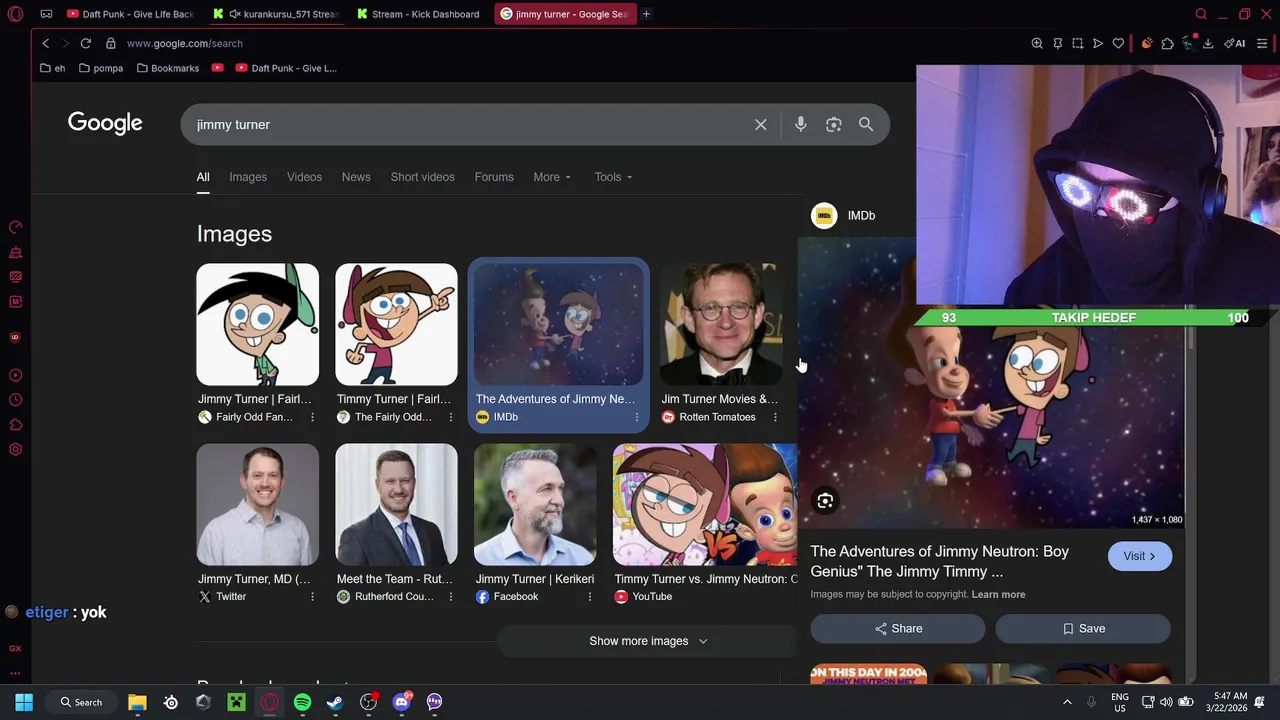This screenshot has height=720, width=1280.
Task: Open browser downloads icon
Action: pos(1208,44)
